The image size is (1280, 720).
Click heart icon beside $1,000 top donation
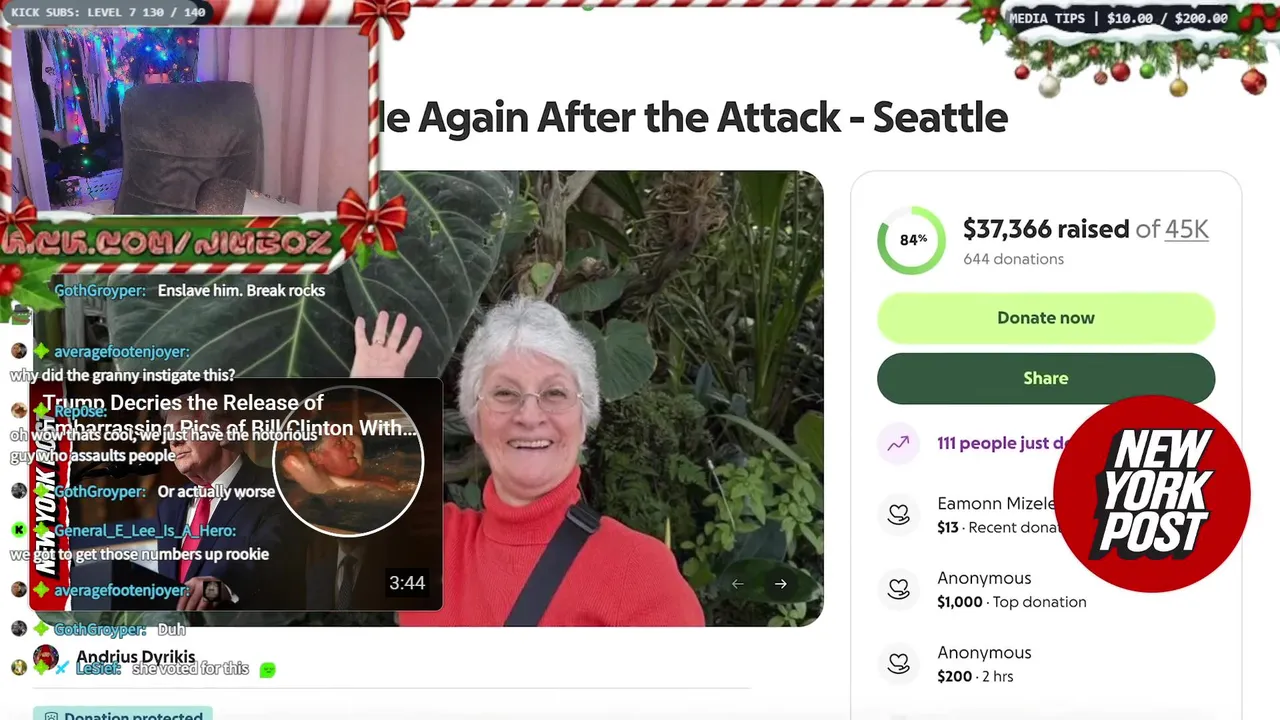point(898,590)
